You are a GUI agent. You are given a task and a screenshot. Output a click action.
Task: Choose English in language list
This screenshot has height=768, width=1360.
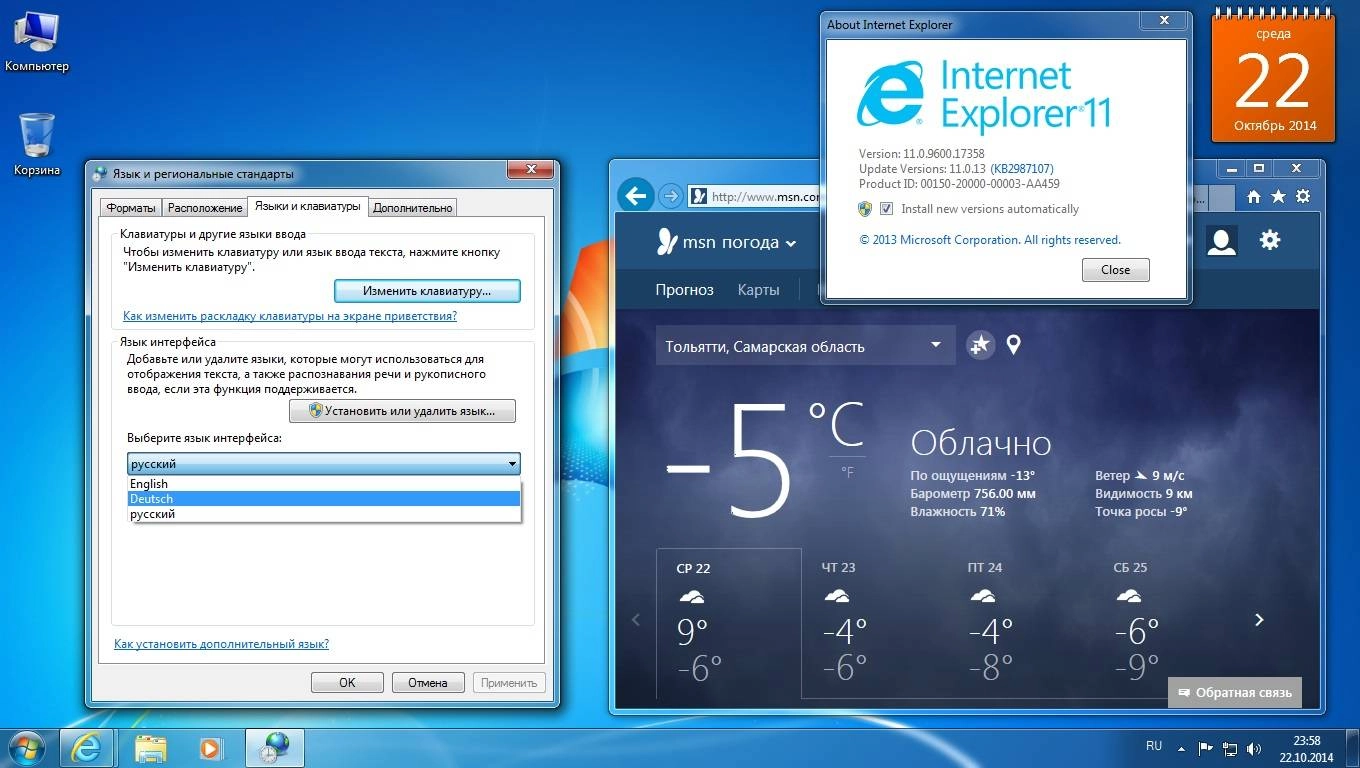[324, 484]
